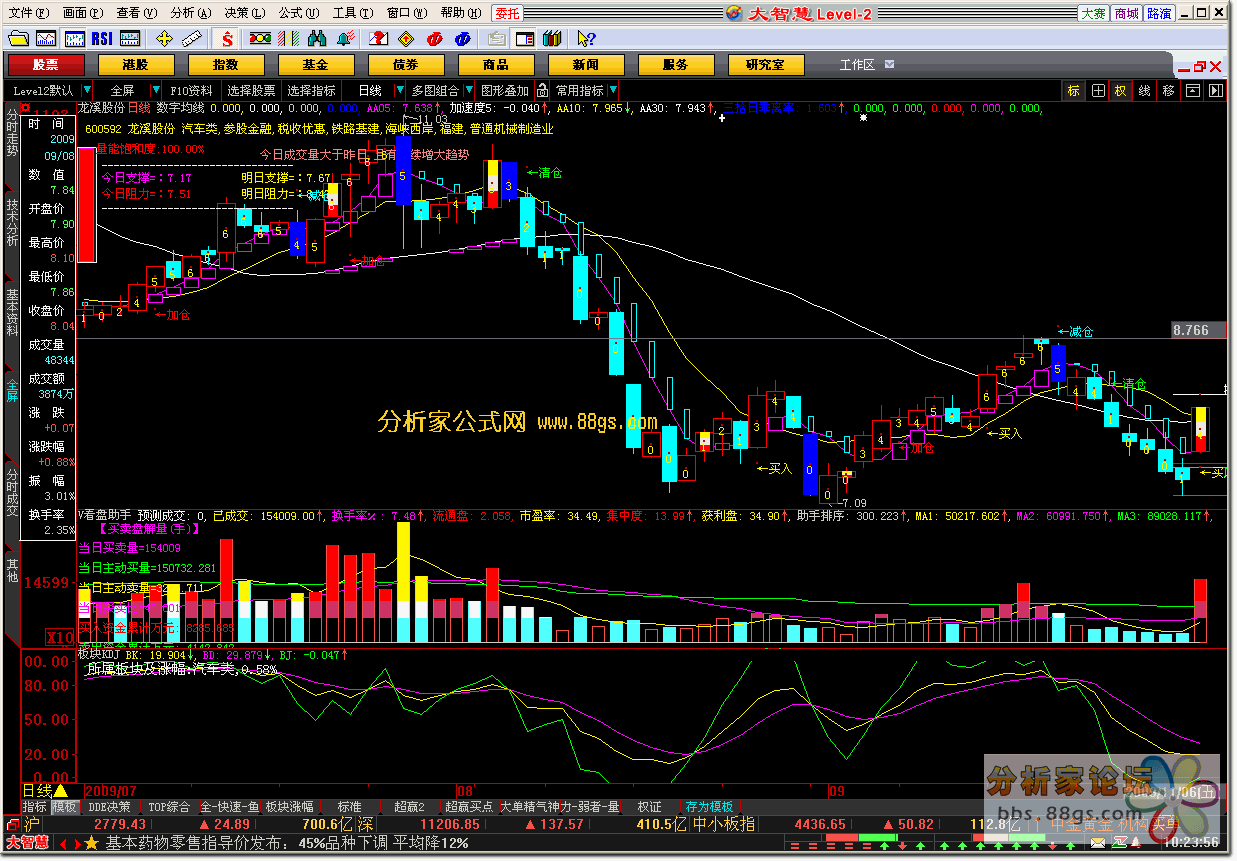Click the 日线 up arrow at bottom left

point(61,791)
